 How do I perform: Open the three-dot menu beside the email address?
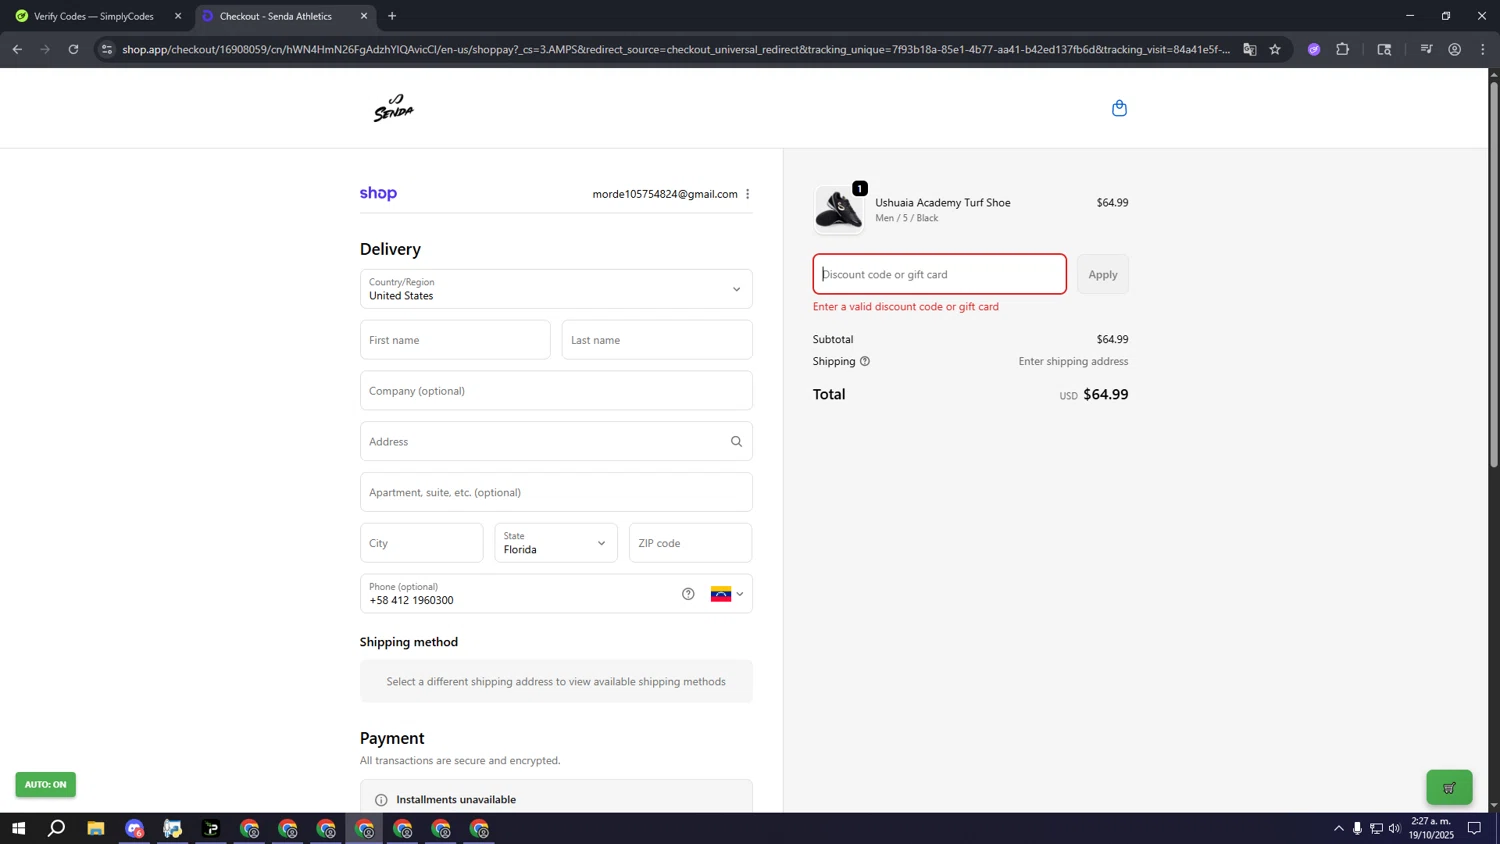(747, 194)
